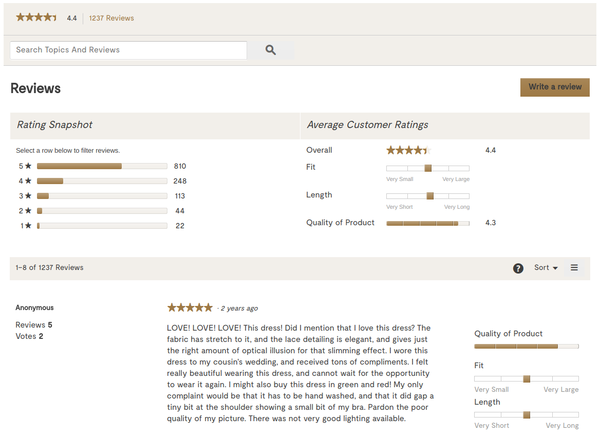Filter reviews by 4 star row
This screenshot has width=600, height=434.
coord(101,181)
